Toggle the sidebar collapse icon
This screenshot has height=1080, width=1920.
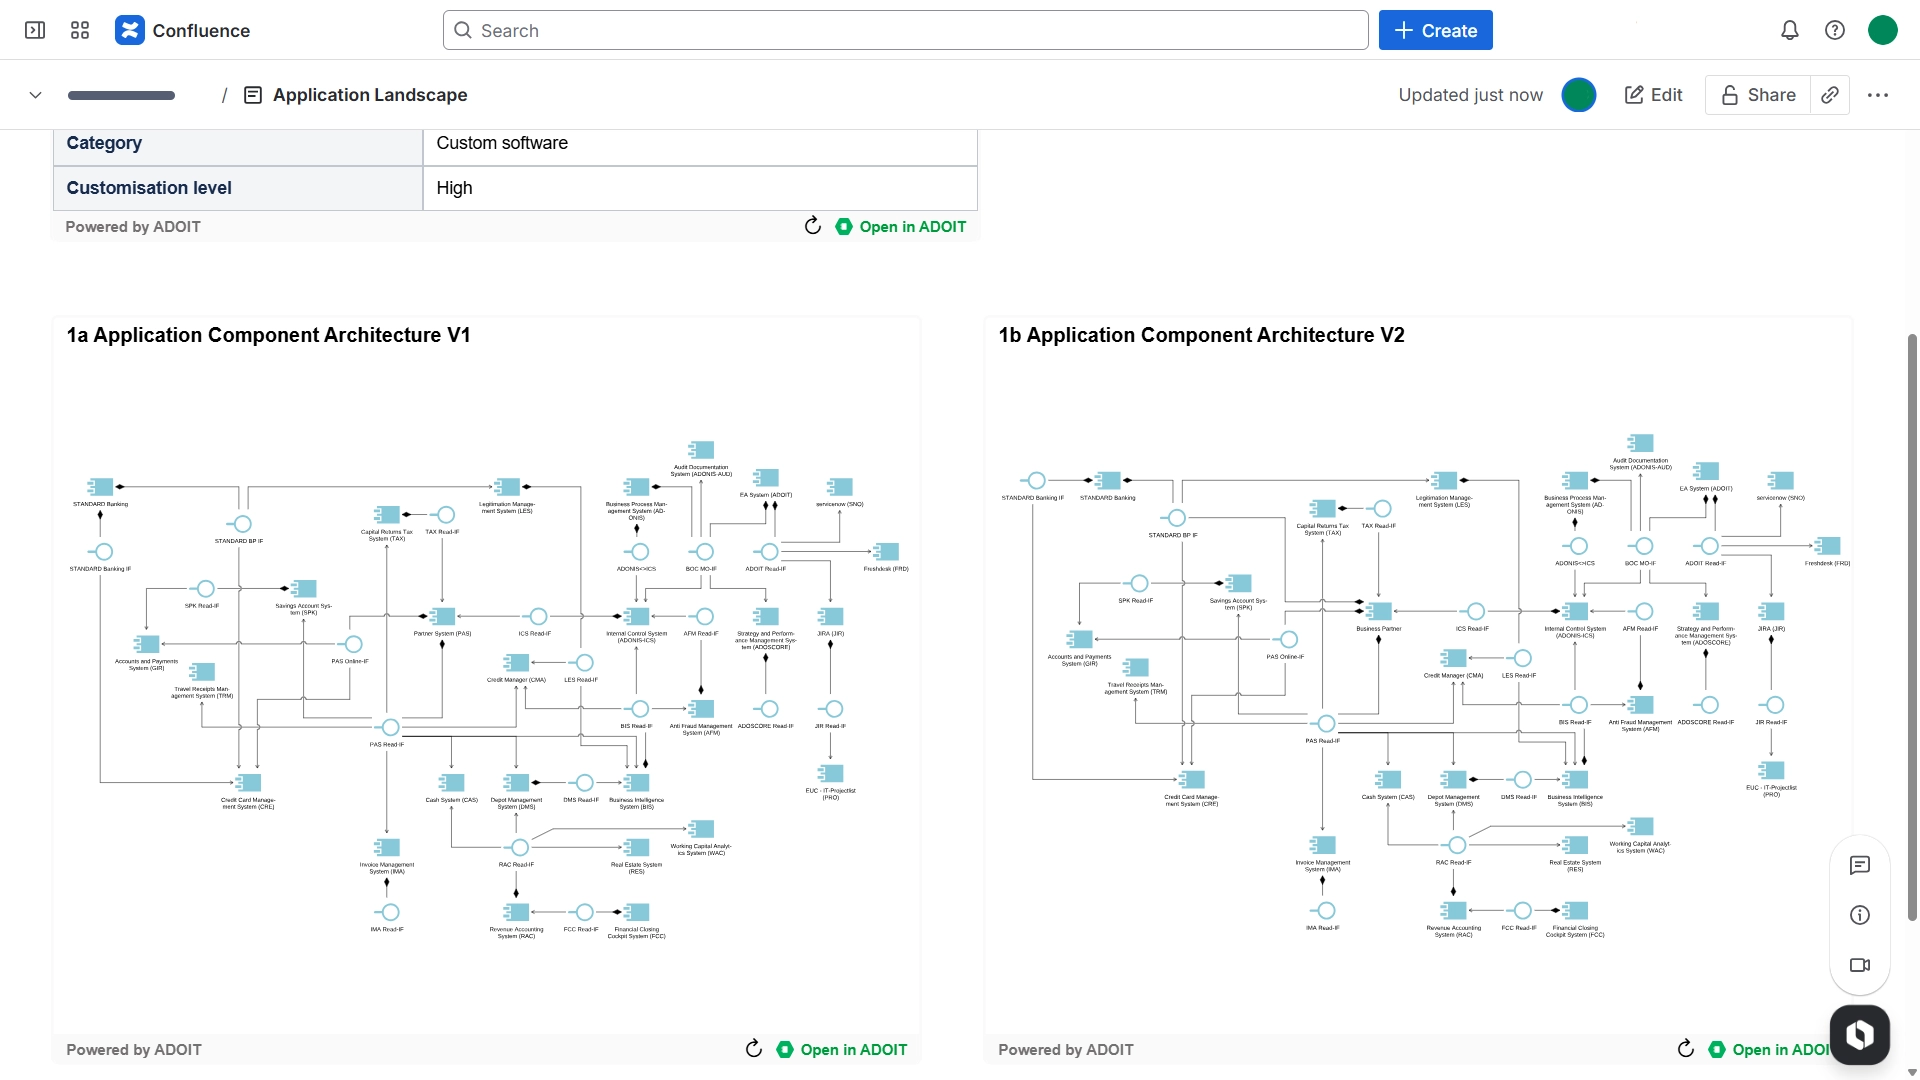(x=35, y=30)
